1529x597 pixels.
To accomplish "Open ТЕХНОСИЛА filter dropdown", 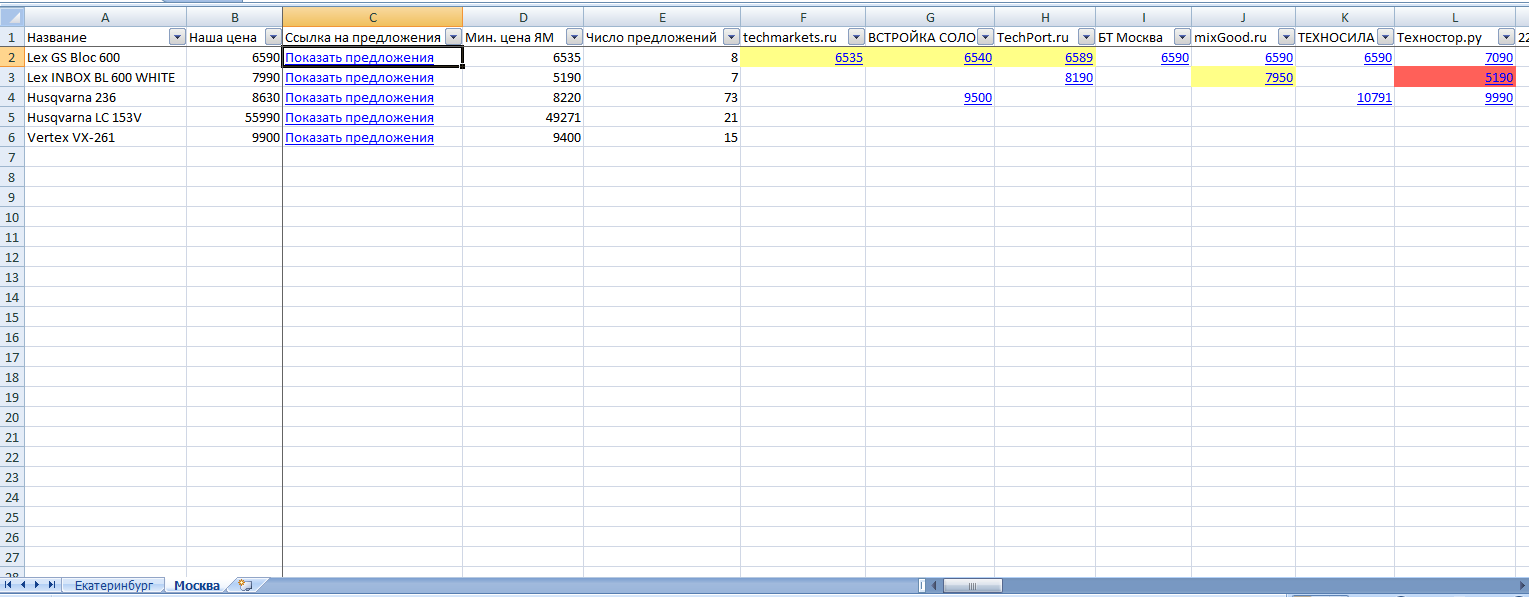I will tap(1385, 37).
